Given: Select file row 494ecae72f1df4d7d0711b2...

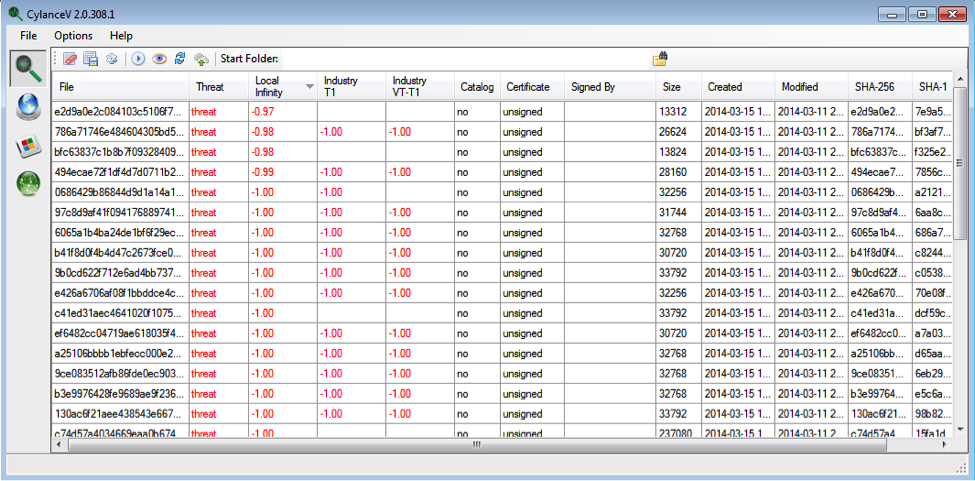Looking at the screenshot, I should (502, 172).
